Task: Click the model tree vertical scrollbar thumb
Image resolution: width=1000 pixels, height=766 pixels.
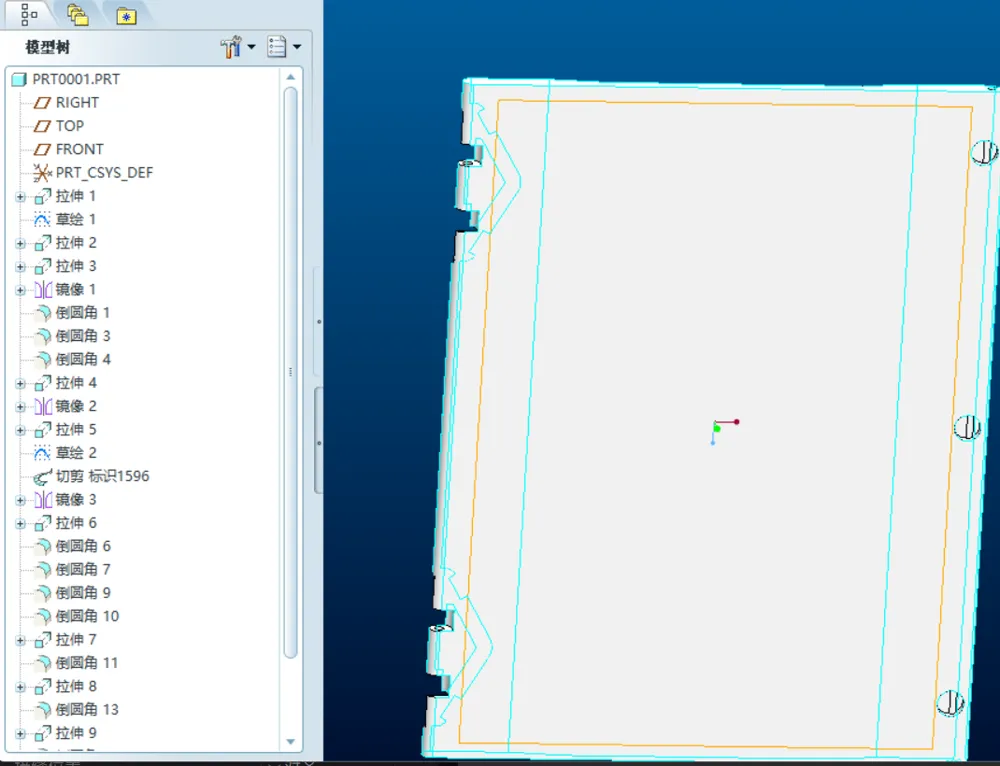Action: (x=291, y=373)
